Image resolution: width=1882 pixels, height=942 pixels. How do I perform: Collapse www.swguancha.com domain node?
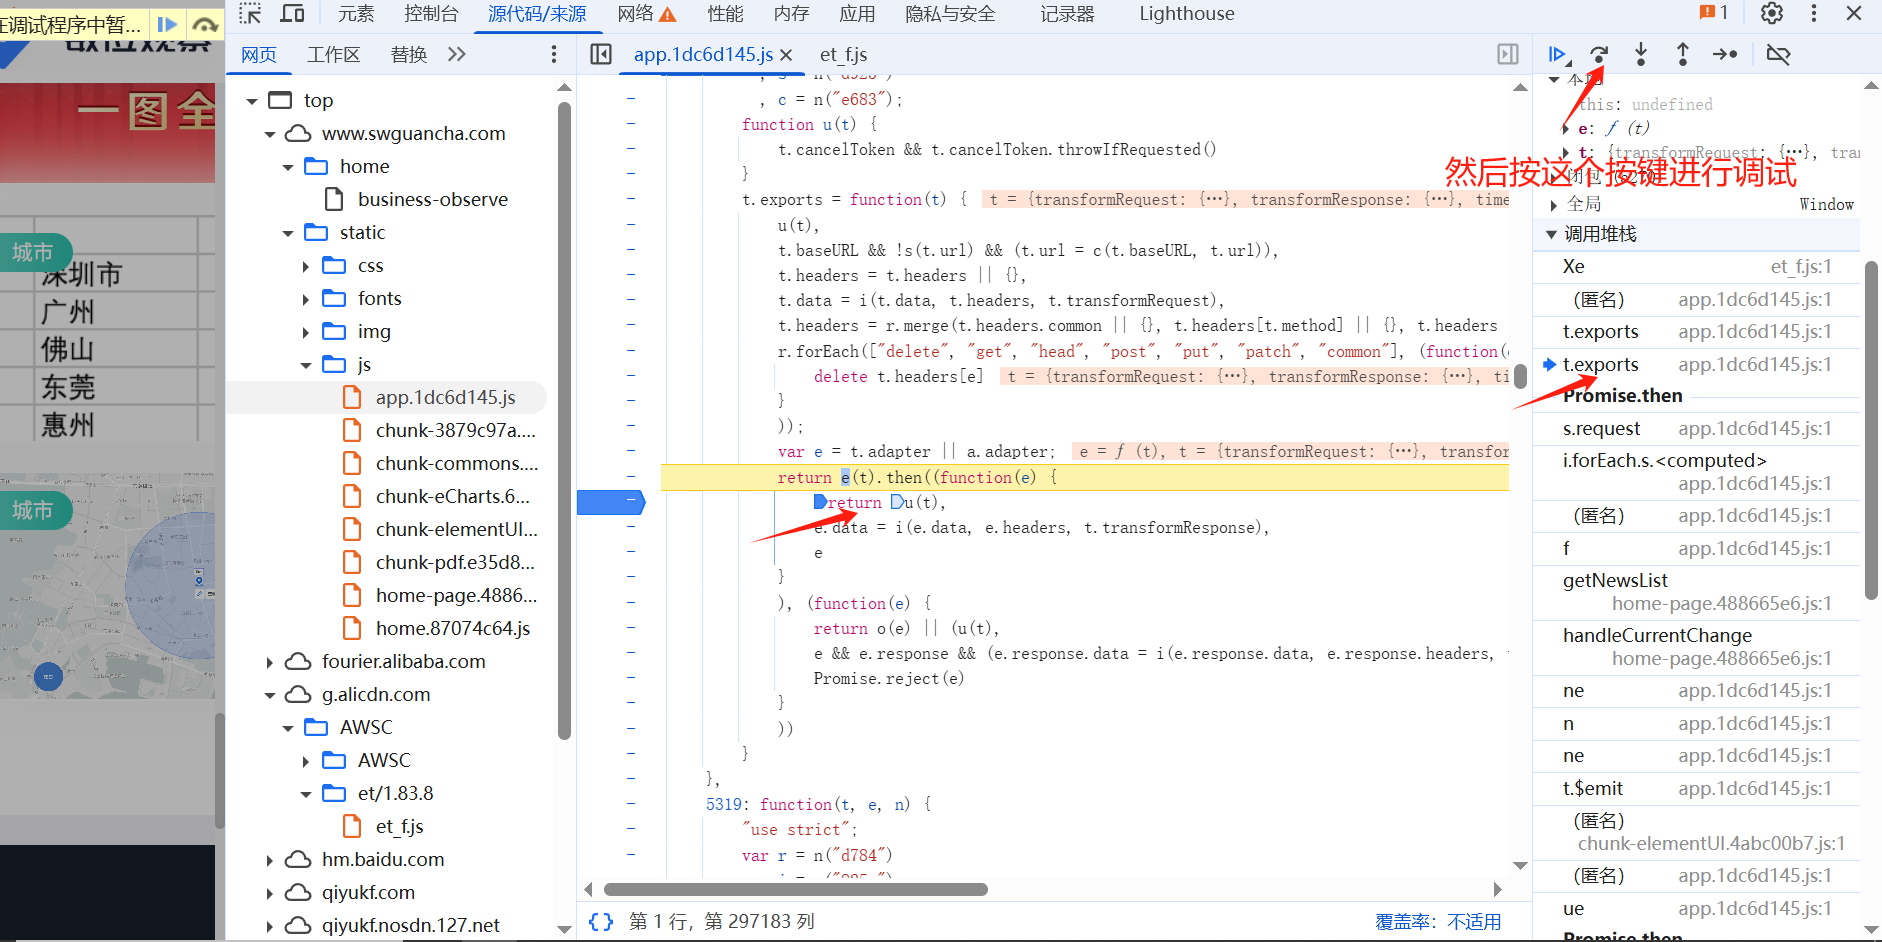coord(270,134)
